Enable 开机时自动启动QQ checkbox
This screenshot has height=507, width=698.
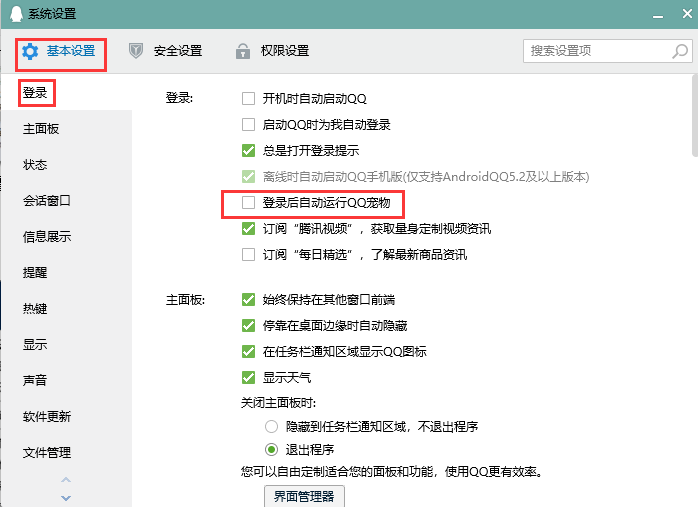(x=248, y=98)
